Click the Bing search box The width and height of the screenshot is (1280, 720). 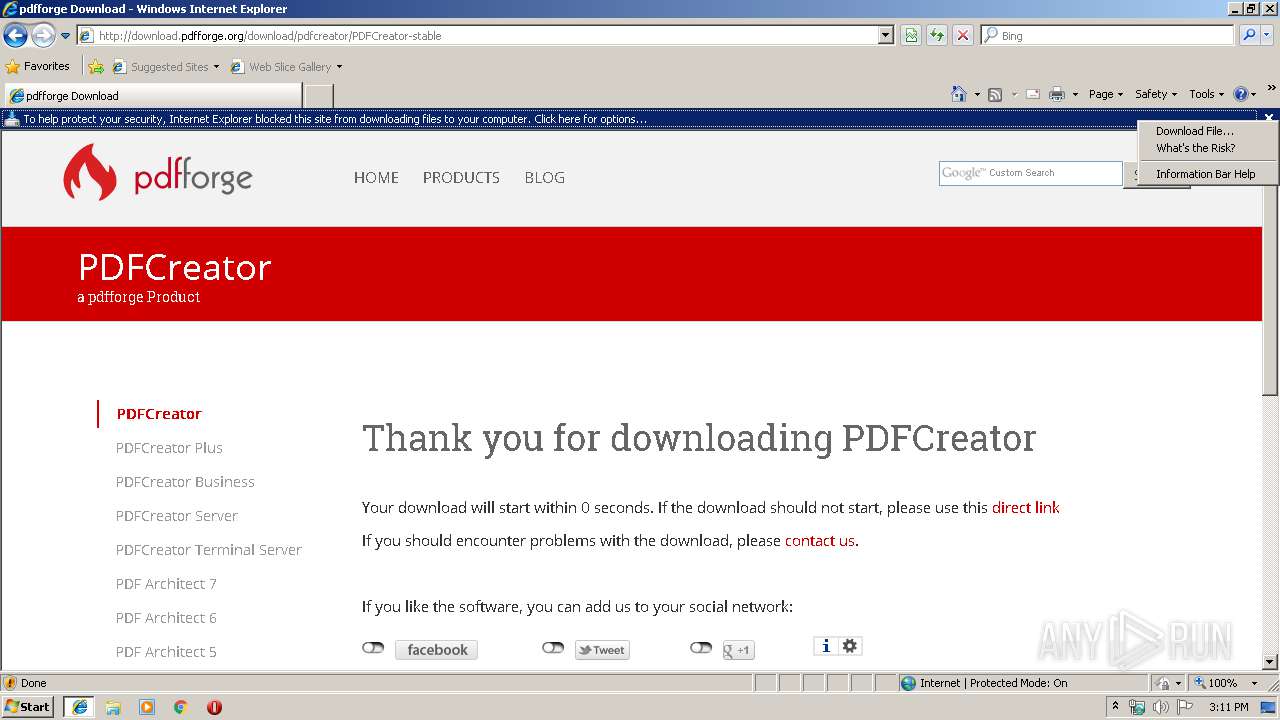coord(1108,35)
